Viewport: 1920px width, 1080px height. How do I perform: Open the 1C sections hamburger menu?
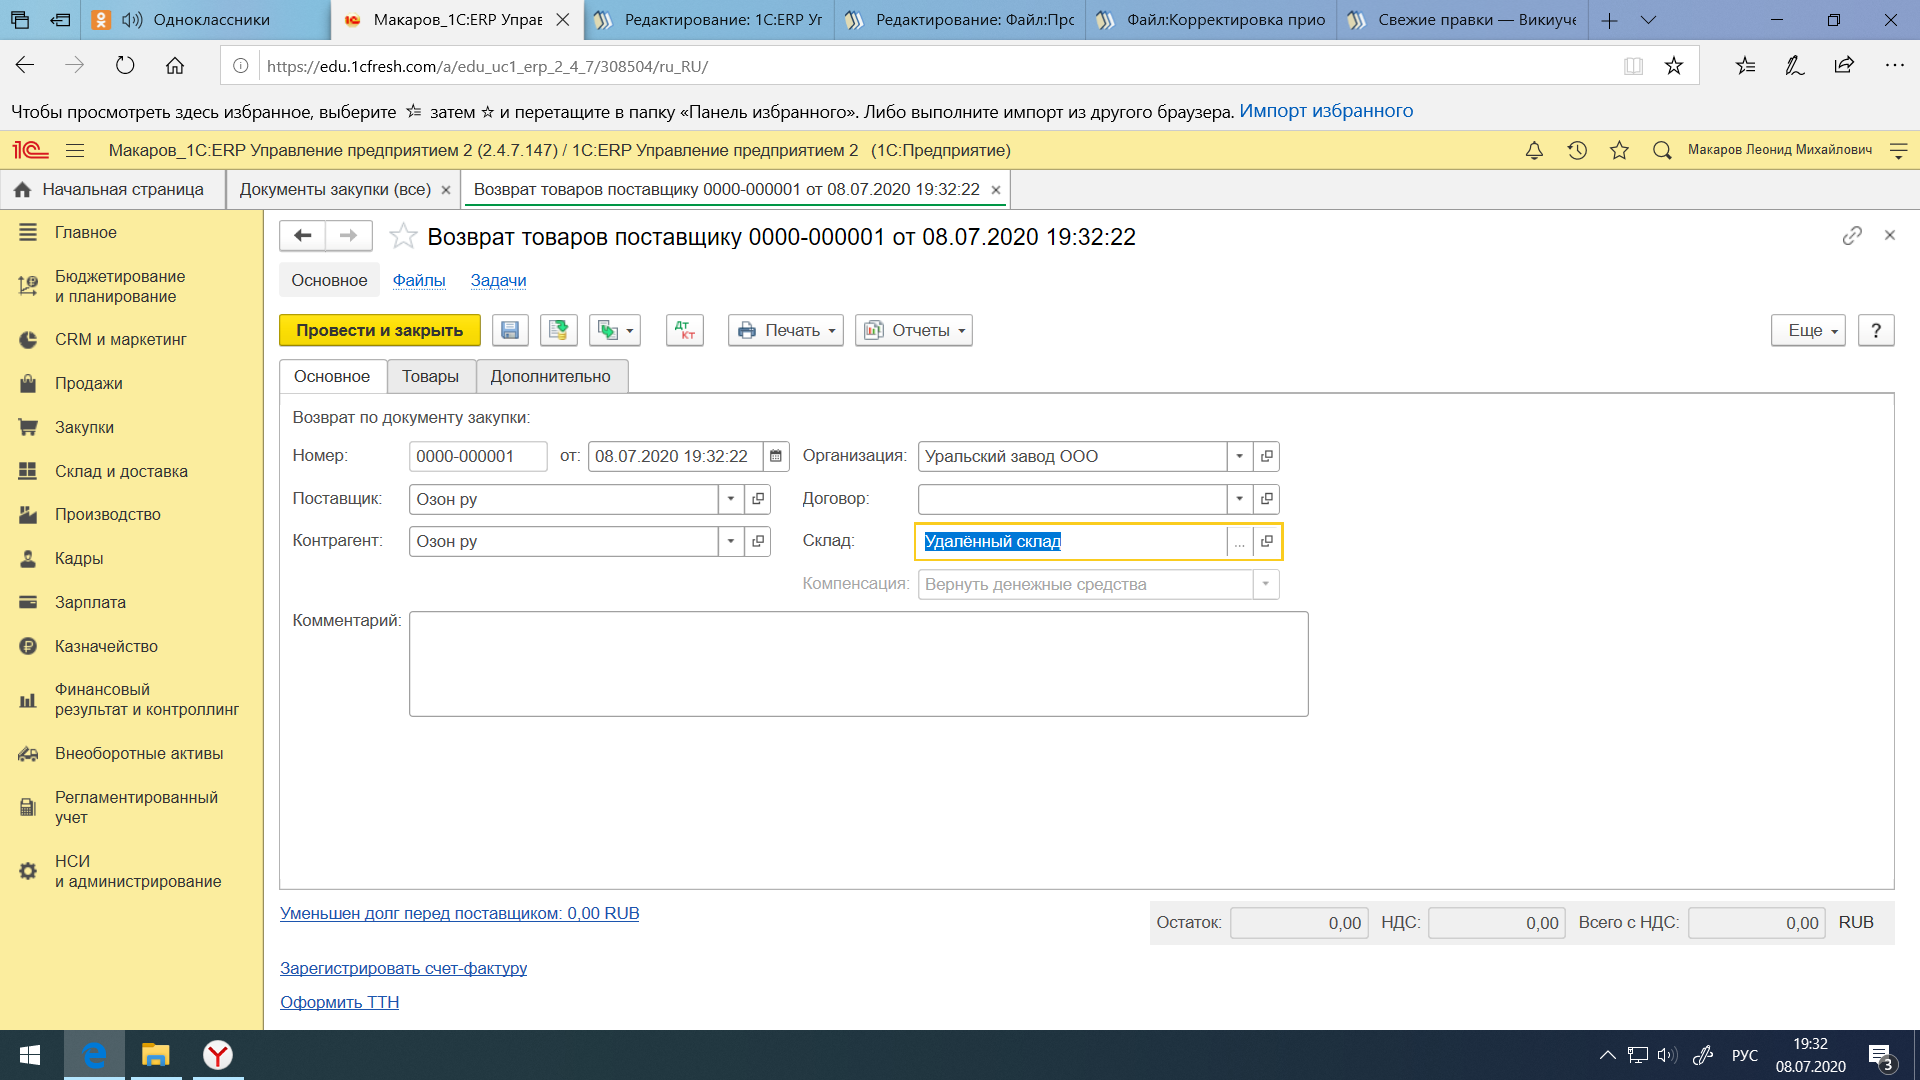(75, 150)
